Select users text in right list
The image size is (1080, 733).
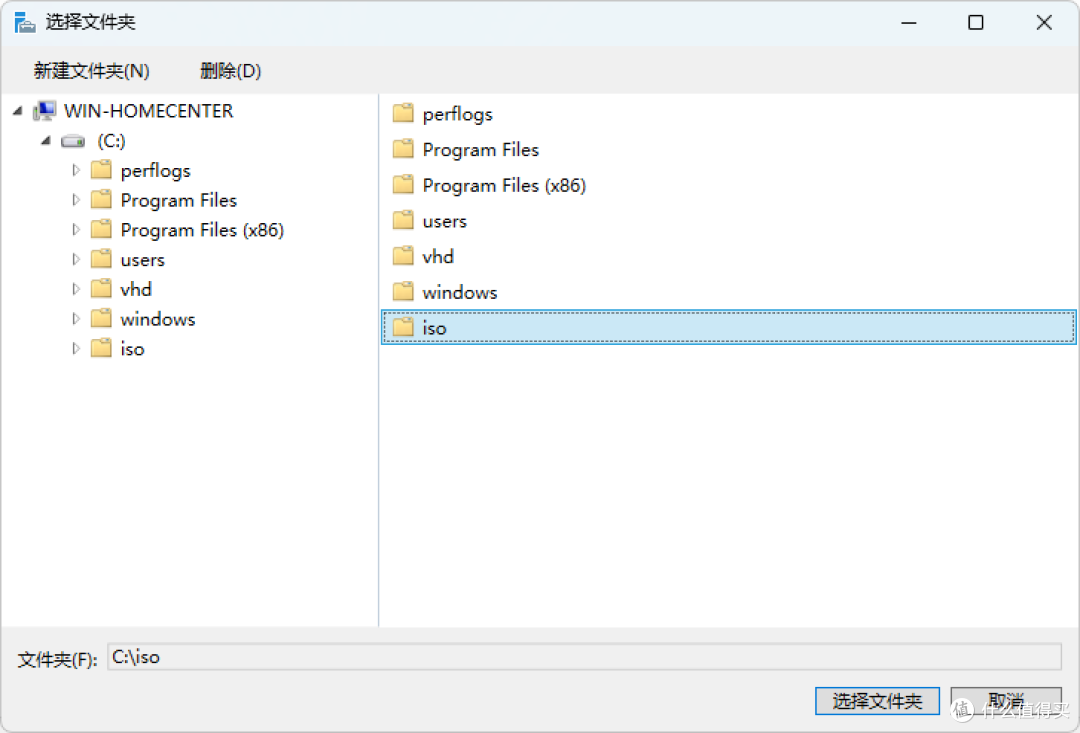[445, 222]
